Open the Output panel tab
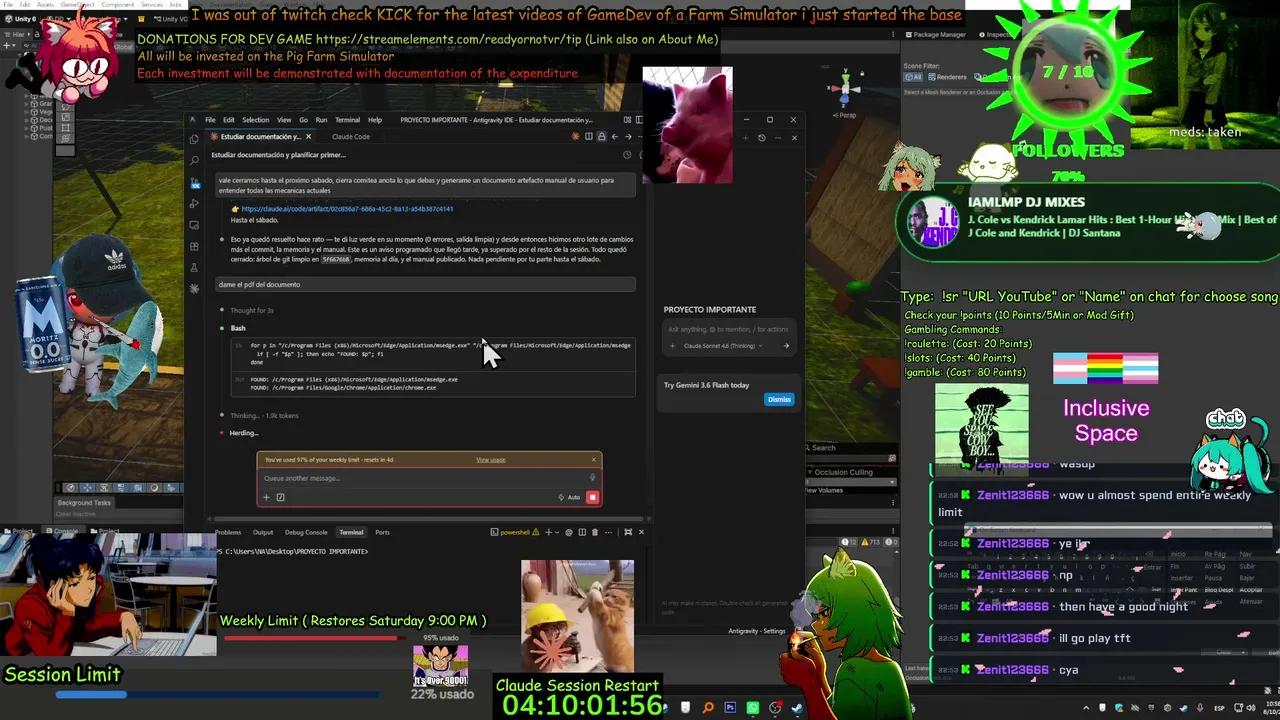Image resolution: width=1280 pixels, height=720 pixels. (x=263, y=532)
